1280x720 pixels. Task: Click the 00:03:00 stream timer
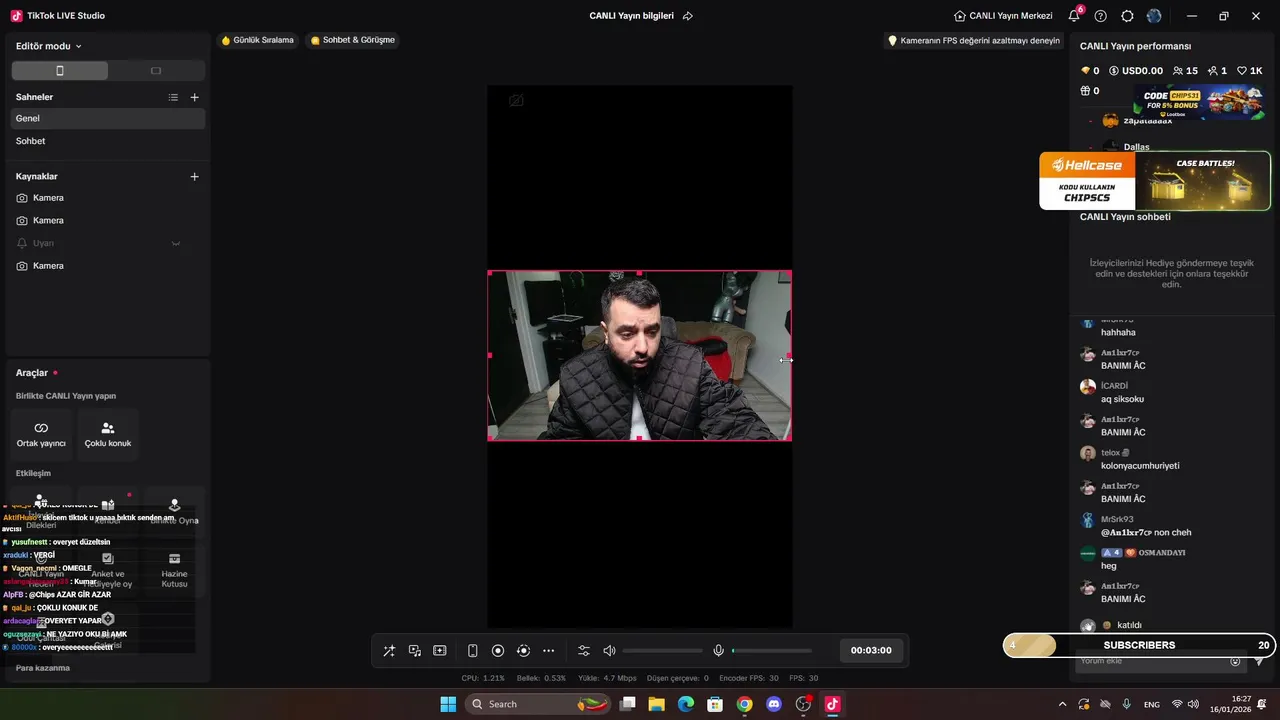coord(871,650)
